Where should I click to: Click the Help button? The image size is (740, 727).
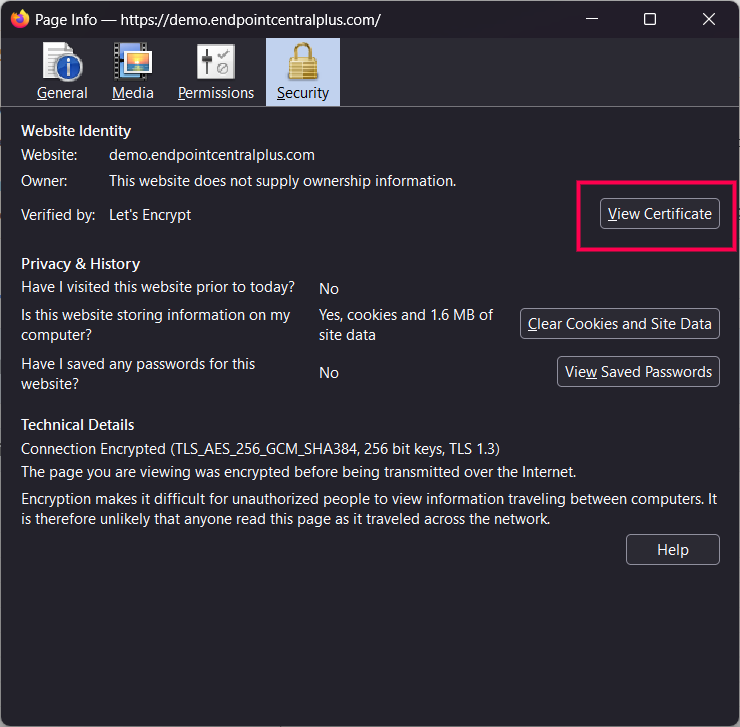(673, 549)
